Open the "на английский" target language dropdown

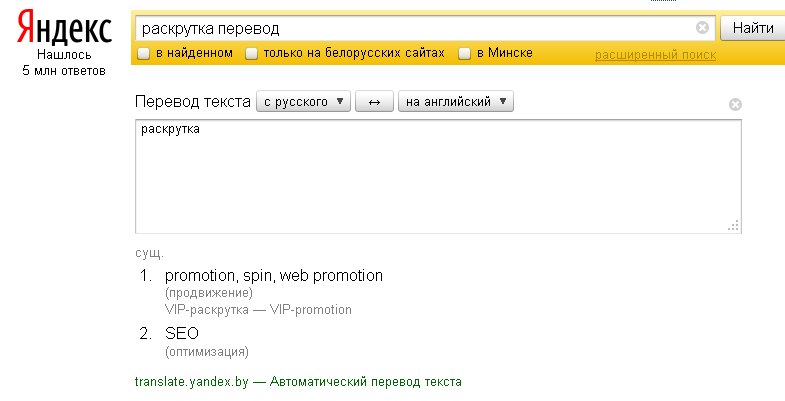tap(455, 102)
